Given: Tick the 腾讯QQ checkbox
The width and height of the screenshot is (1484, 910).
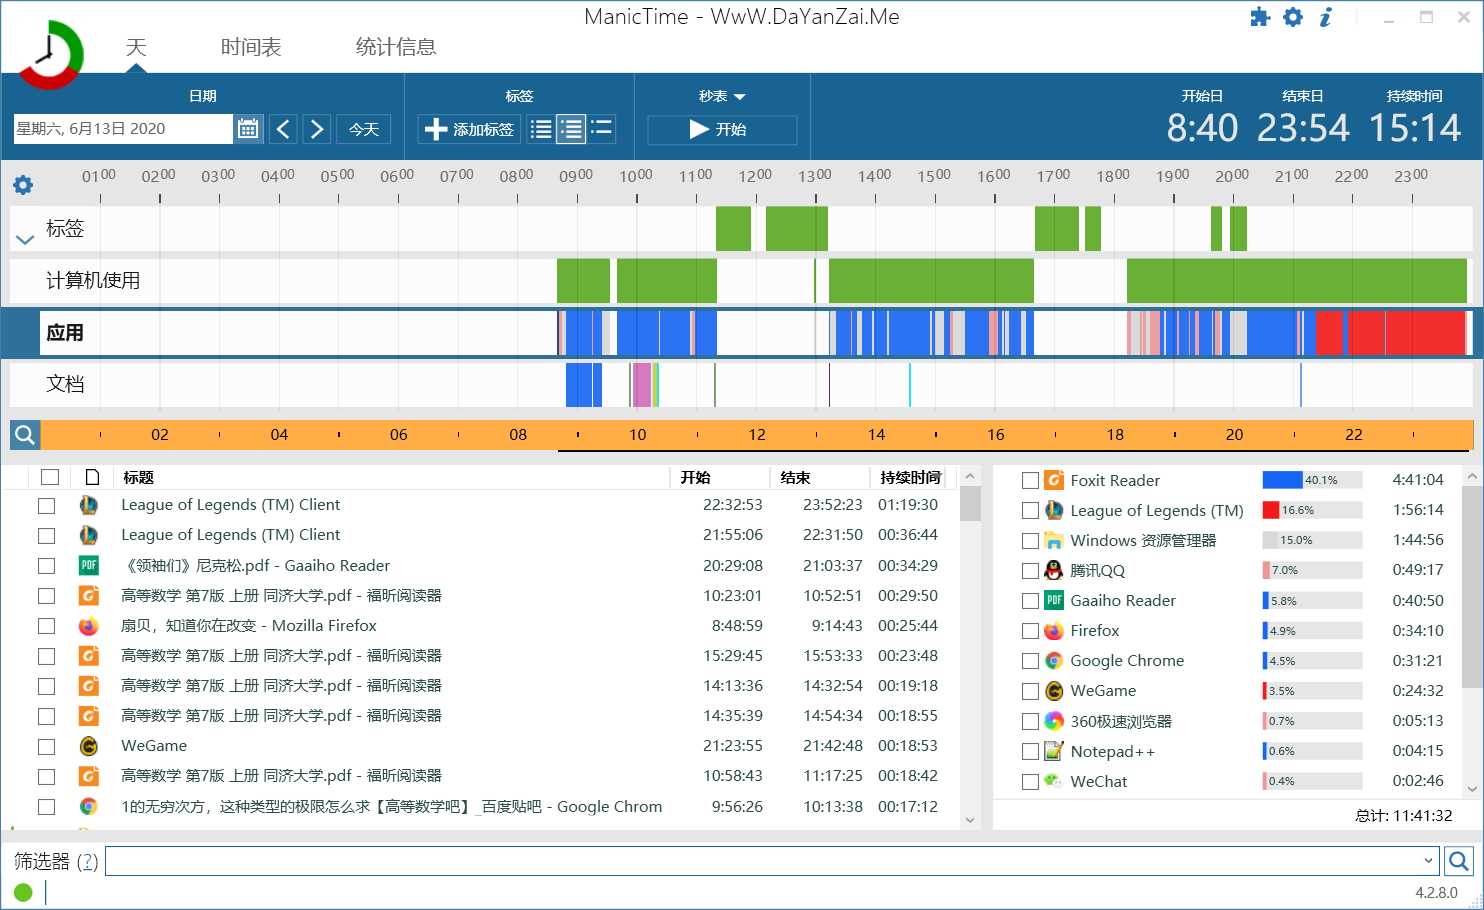Looking at the screenshot, I should coord(1030,571).
